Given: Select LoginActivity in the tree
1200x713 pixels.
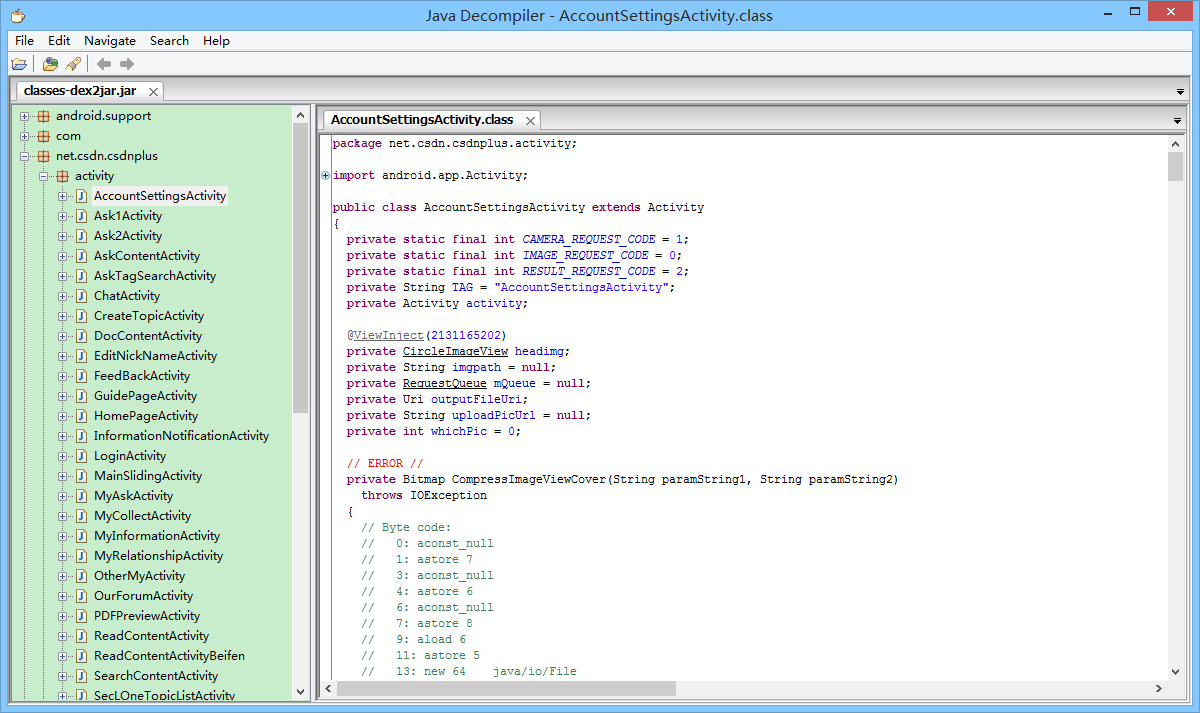Looking at the screenshot, I should tap(130, 456).
